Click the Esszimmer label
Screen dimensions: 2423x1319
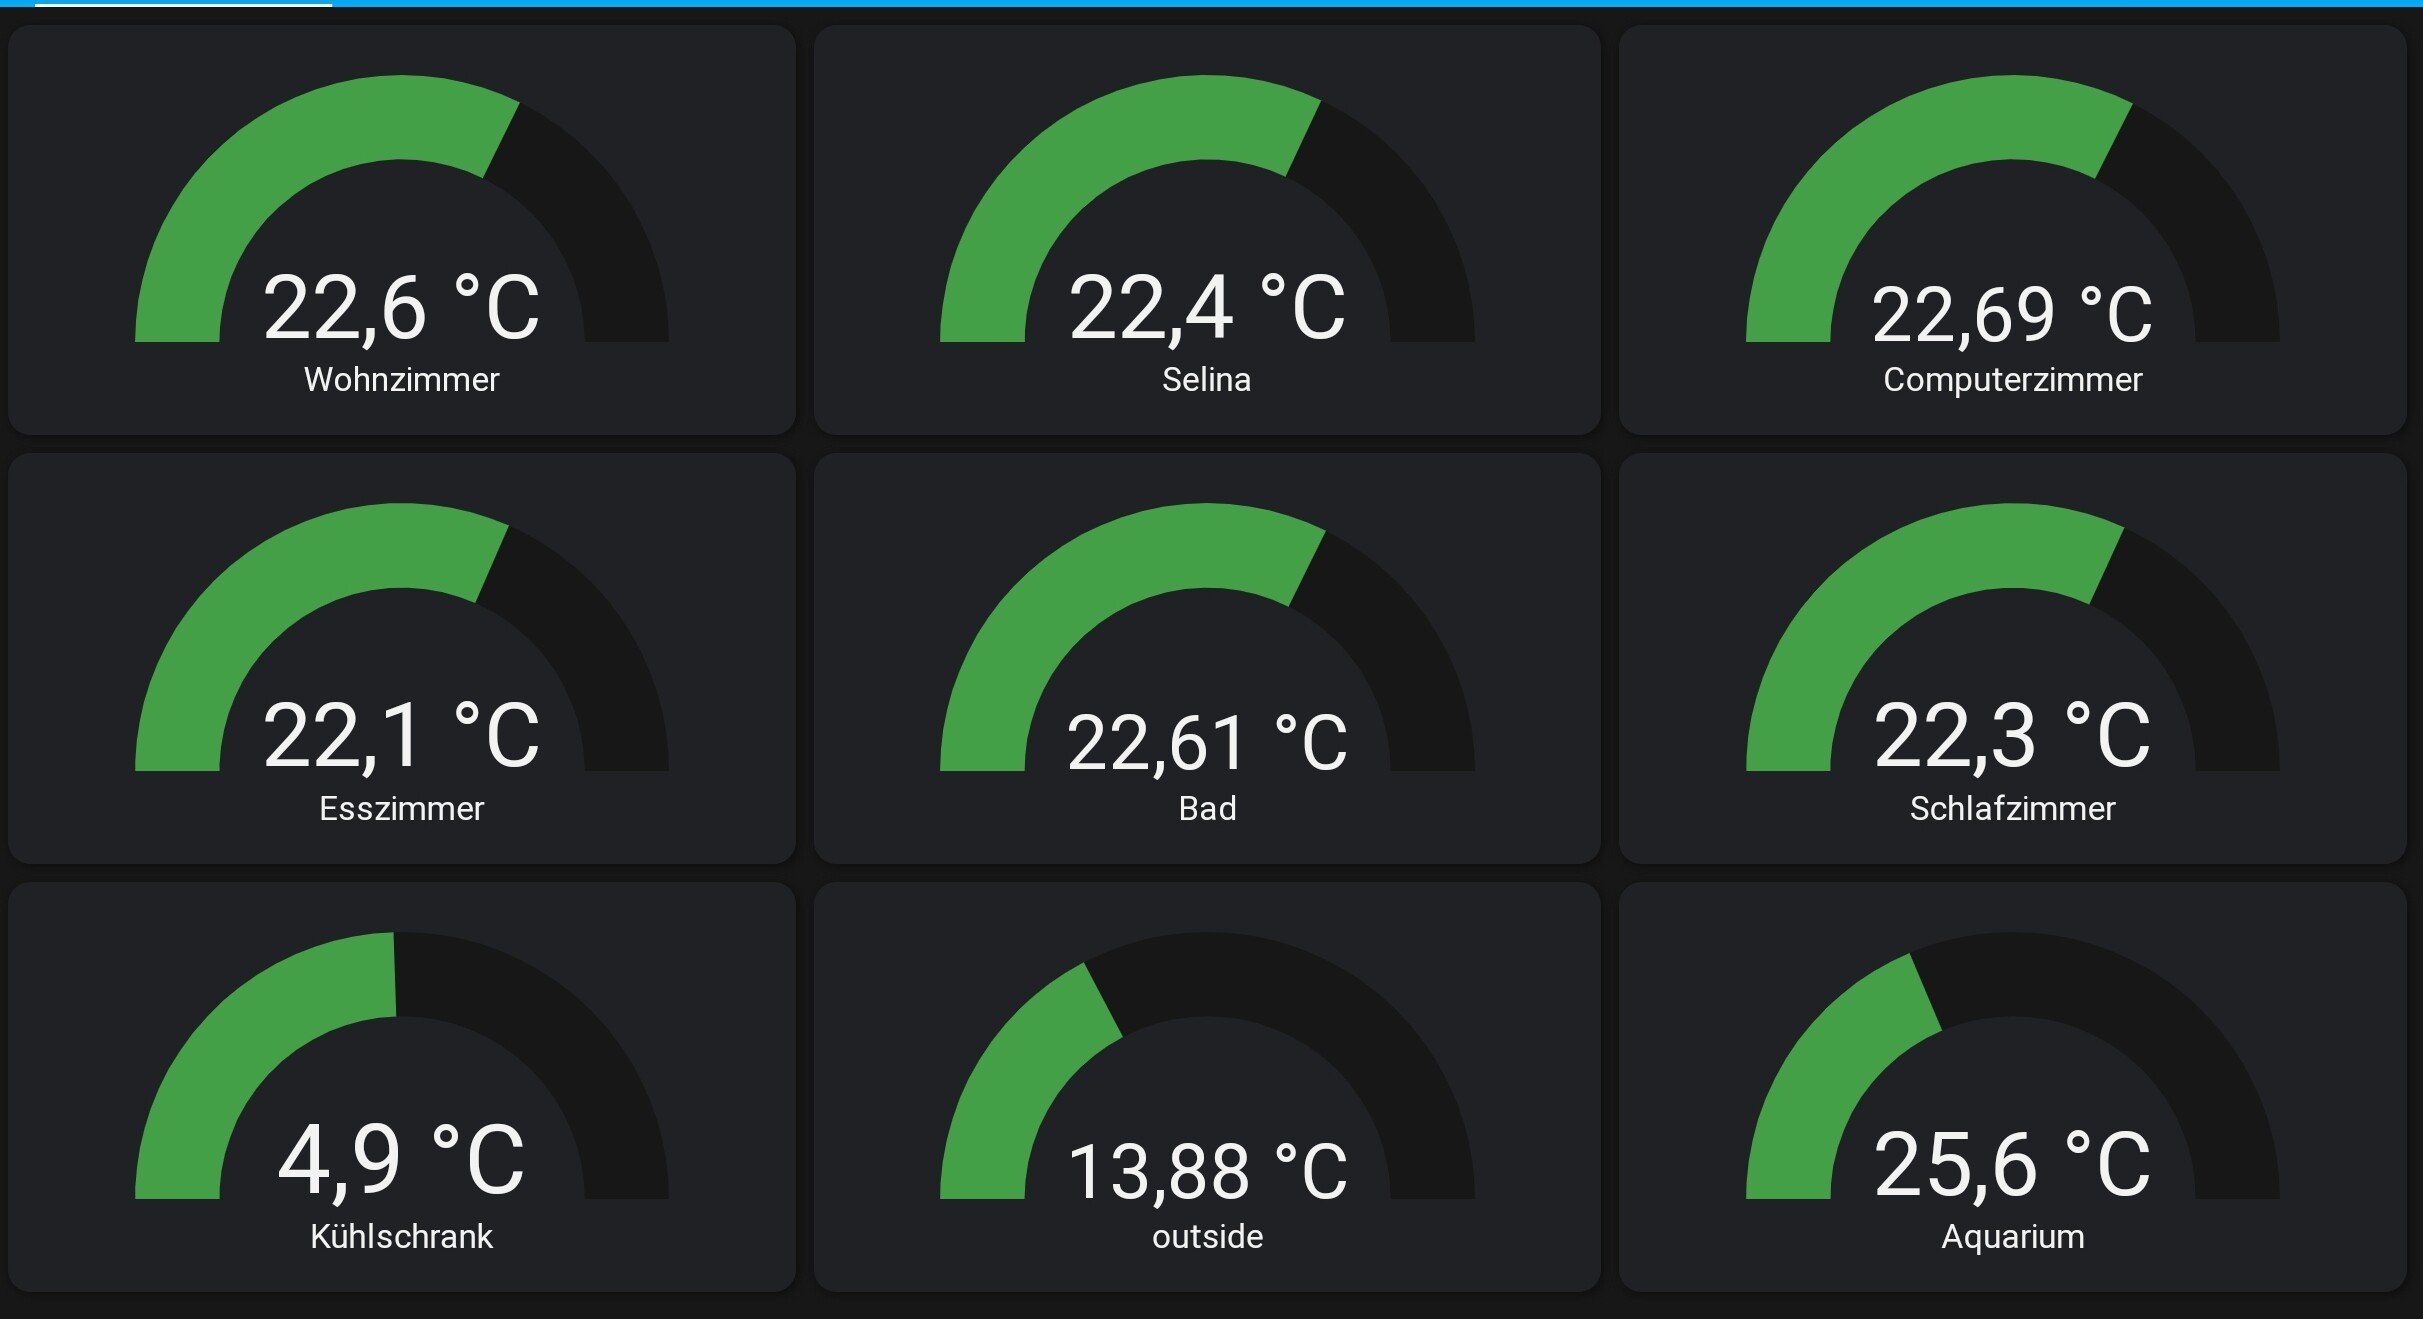(x=401, y=808)
